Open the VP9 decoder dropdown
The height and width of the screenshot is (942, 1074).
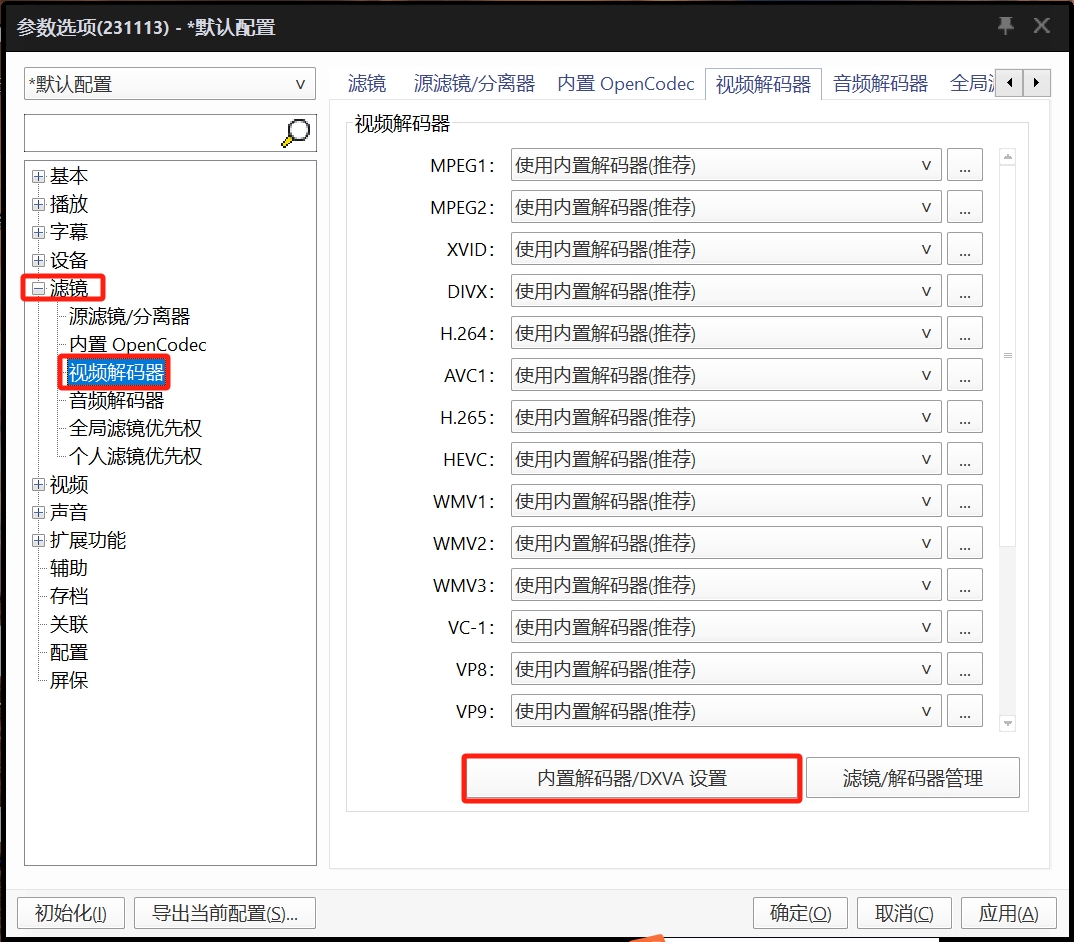[x=726, y=711]
